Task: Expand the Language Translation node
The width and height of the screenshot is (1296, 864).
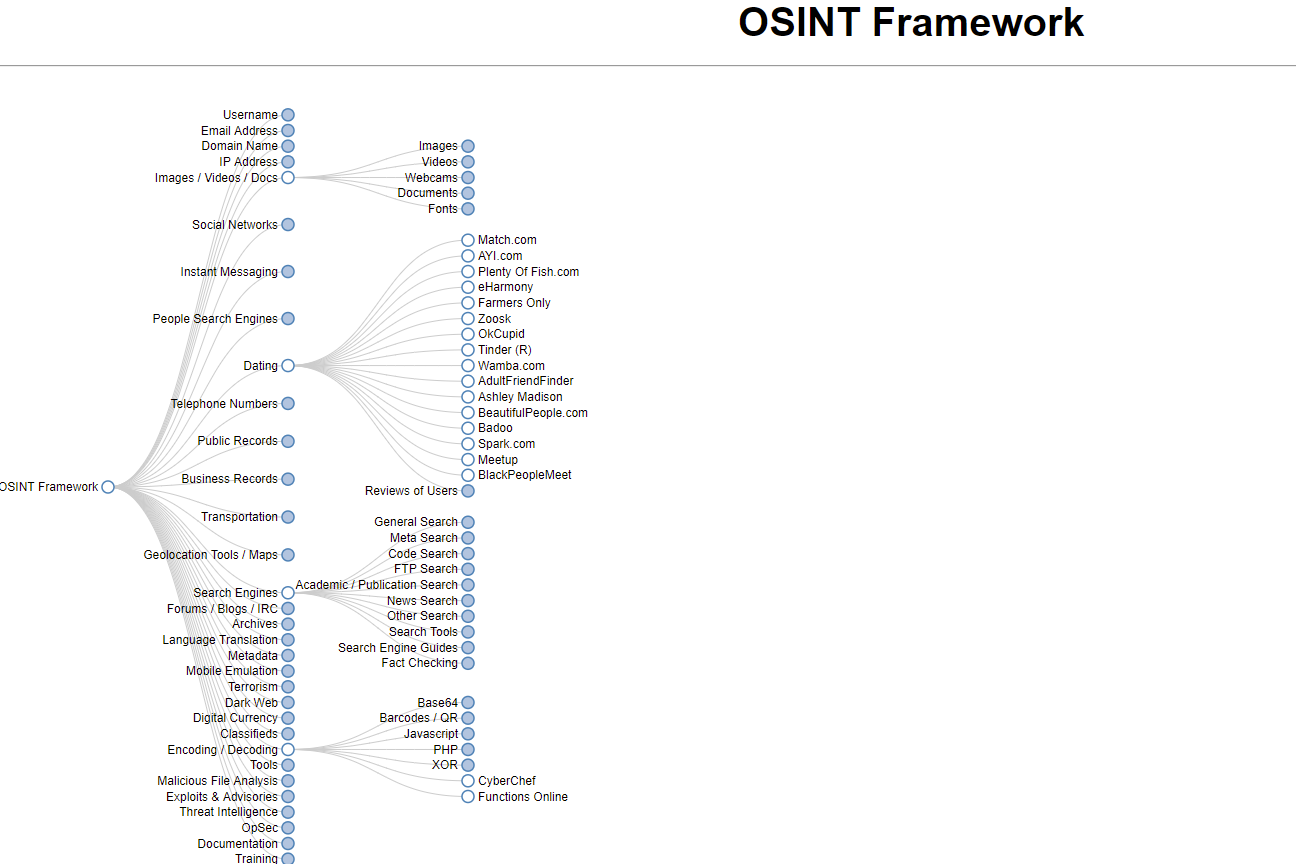Action: pyautogui.click(x=288, y=640)
